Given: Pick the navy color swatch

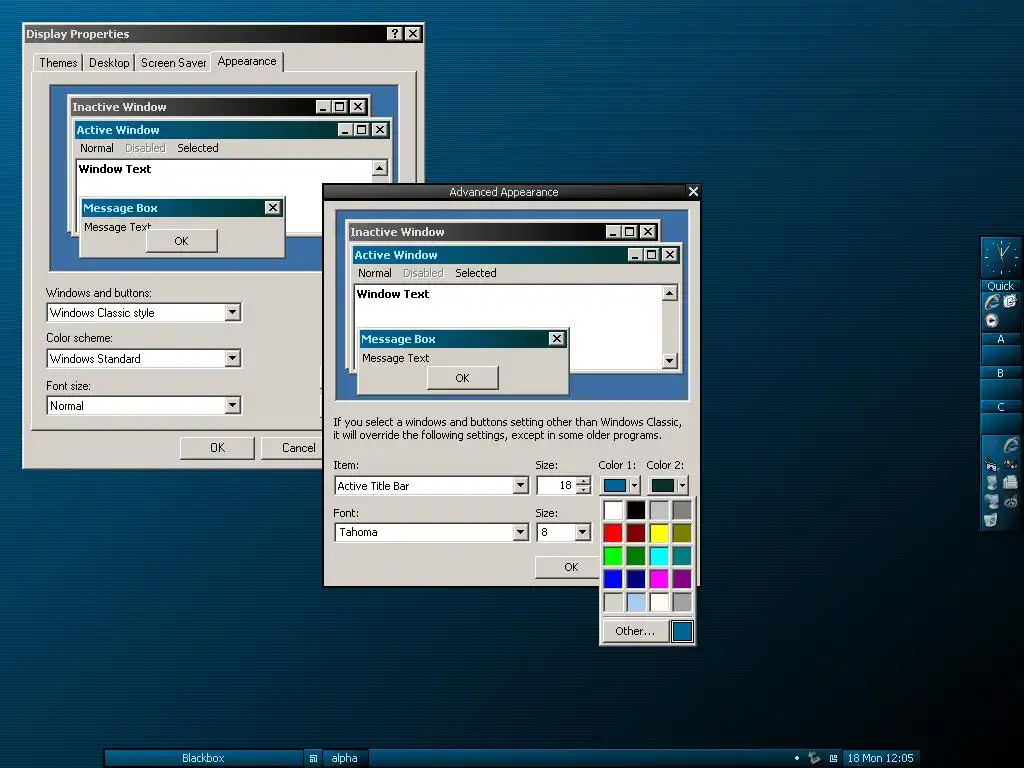Looking at the screenshot, I should tap(636, 579).
